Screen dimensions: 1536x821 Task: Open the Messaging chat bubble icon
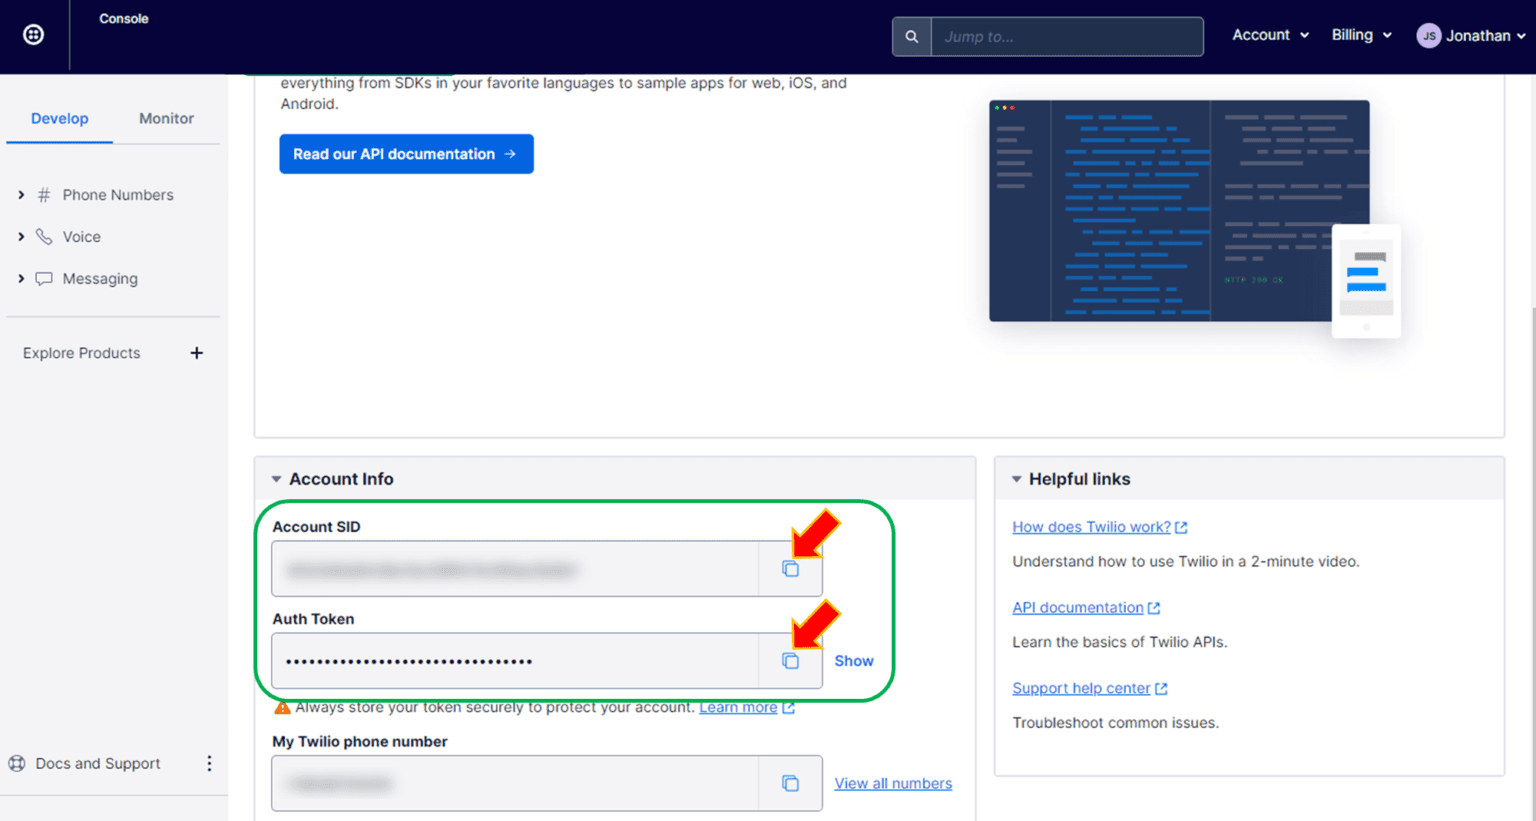click(x=43, y=278)
